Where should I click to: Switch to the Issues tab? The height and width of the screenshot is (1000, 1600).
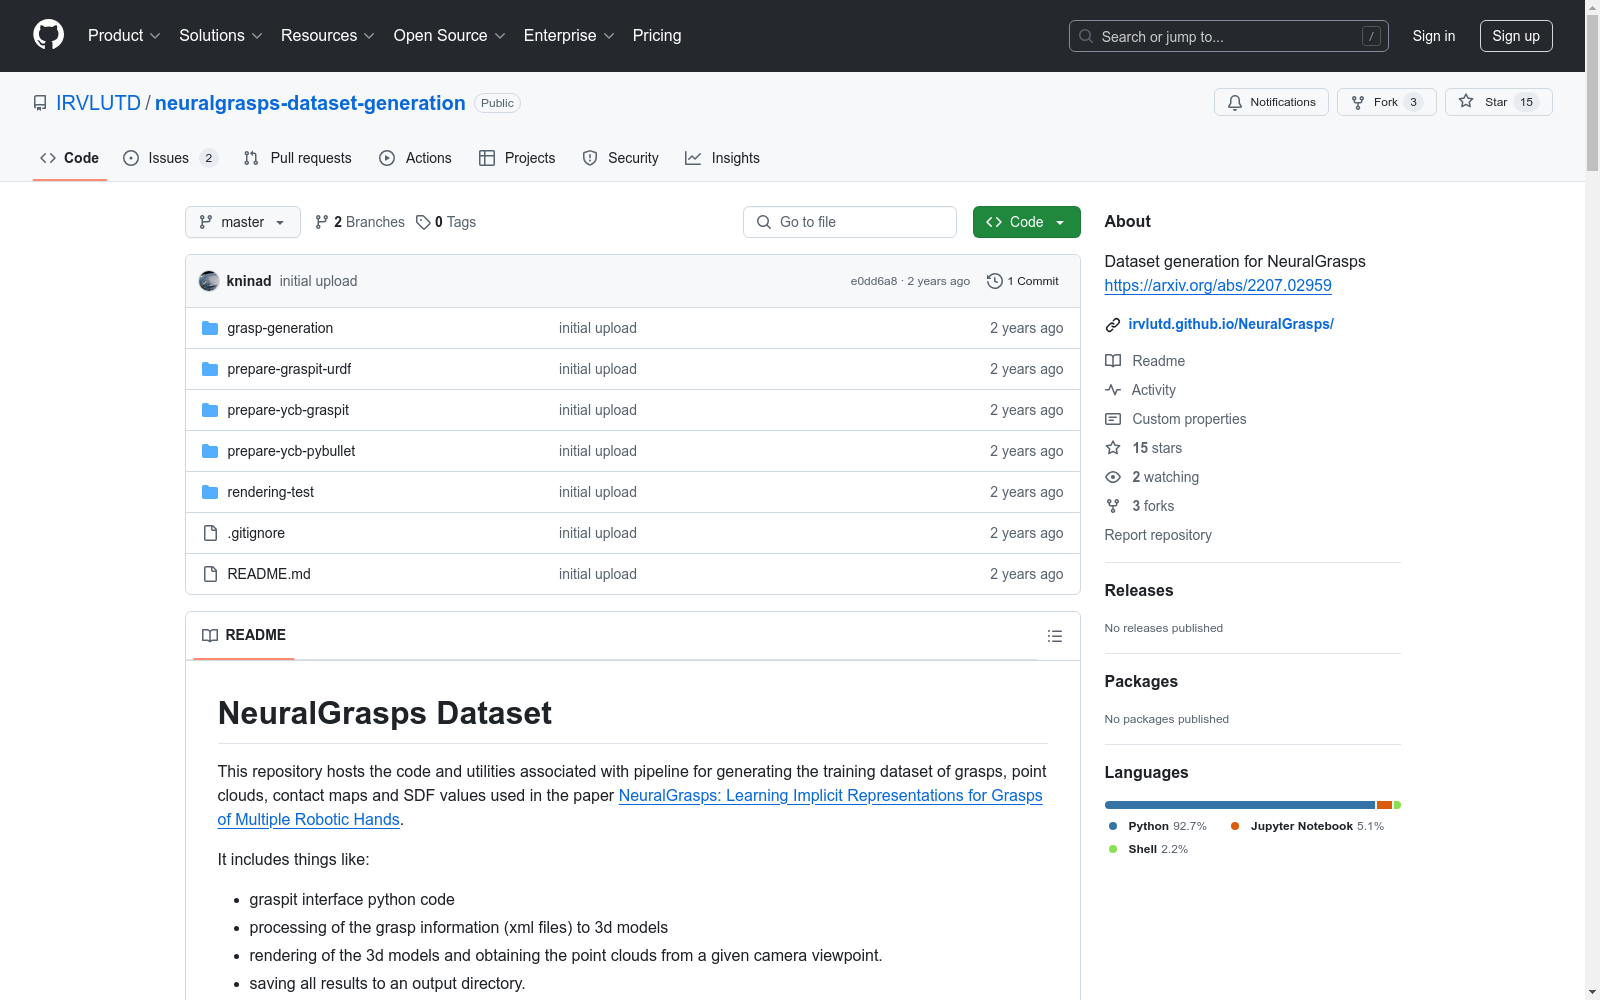pyautogui.click(x=170, y=158)
